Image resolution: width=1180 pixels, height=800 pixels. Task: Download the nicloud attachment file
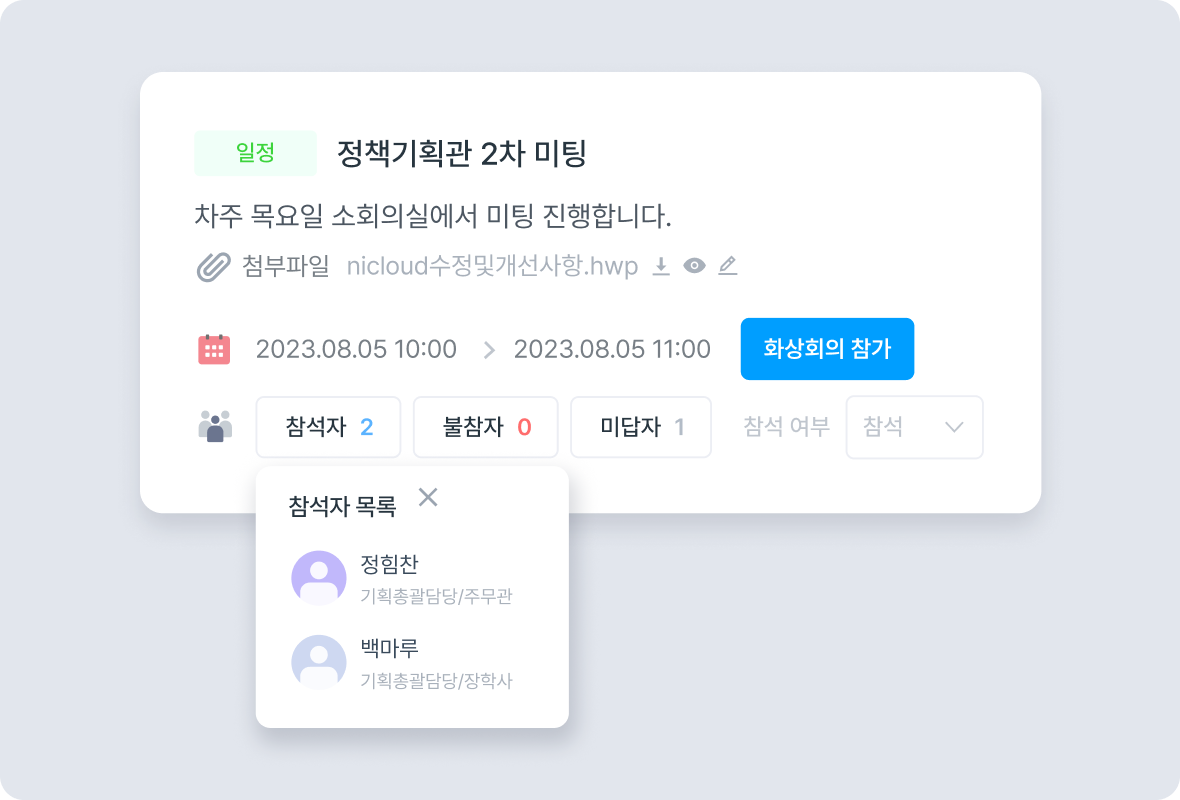pos(661,266)
